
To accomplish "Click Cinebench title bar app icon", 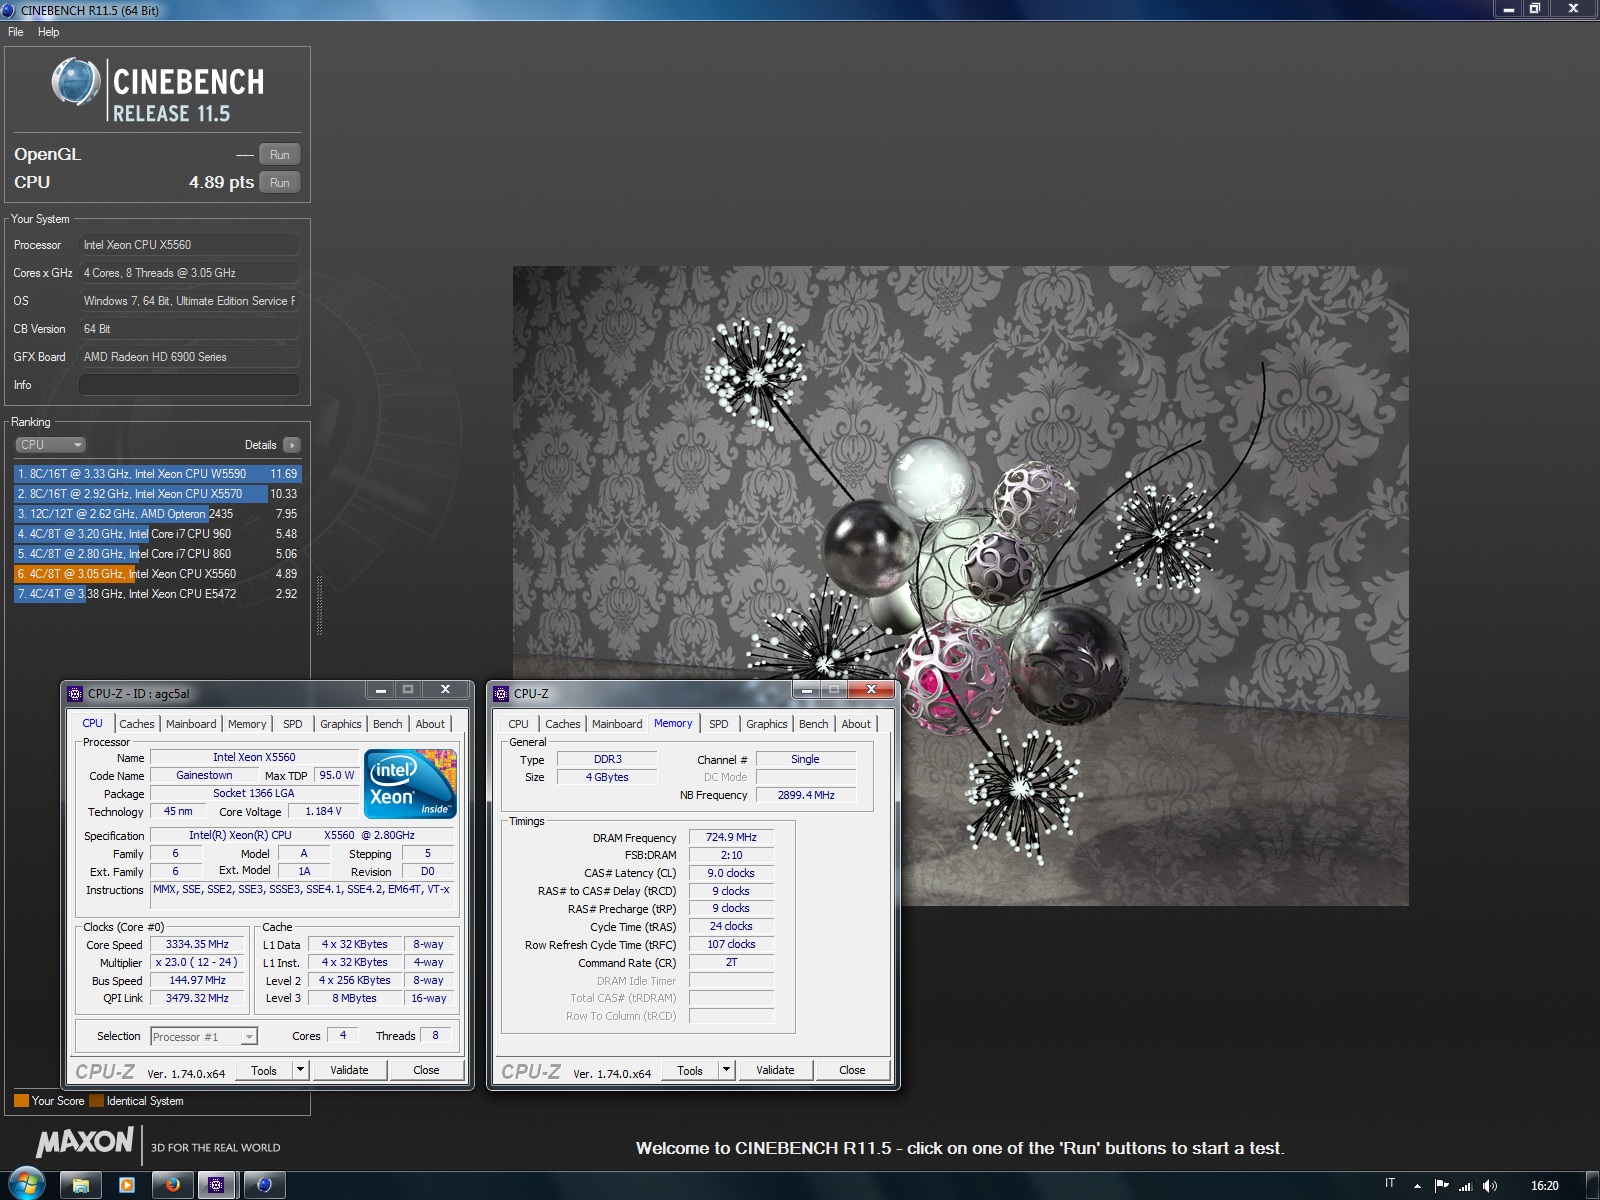I will point(9,10).
